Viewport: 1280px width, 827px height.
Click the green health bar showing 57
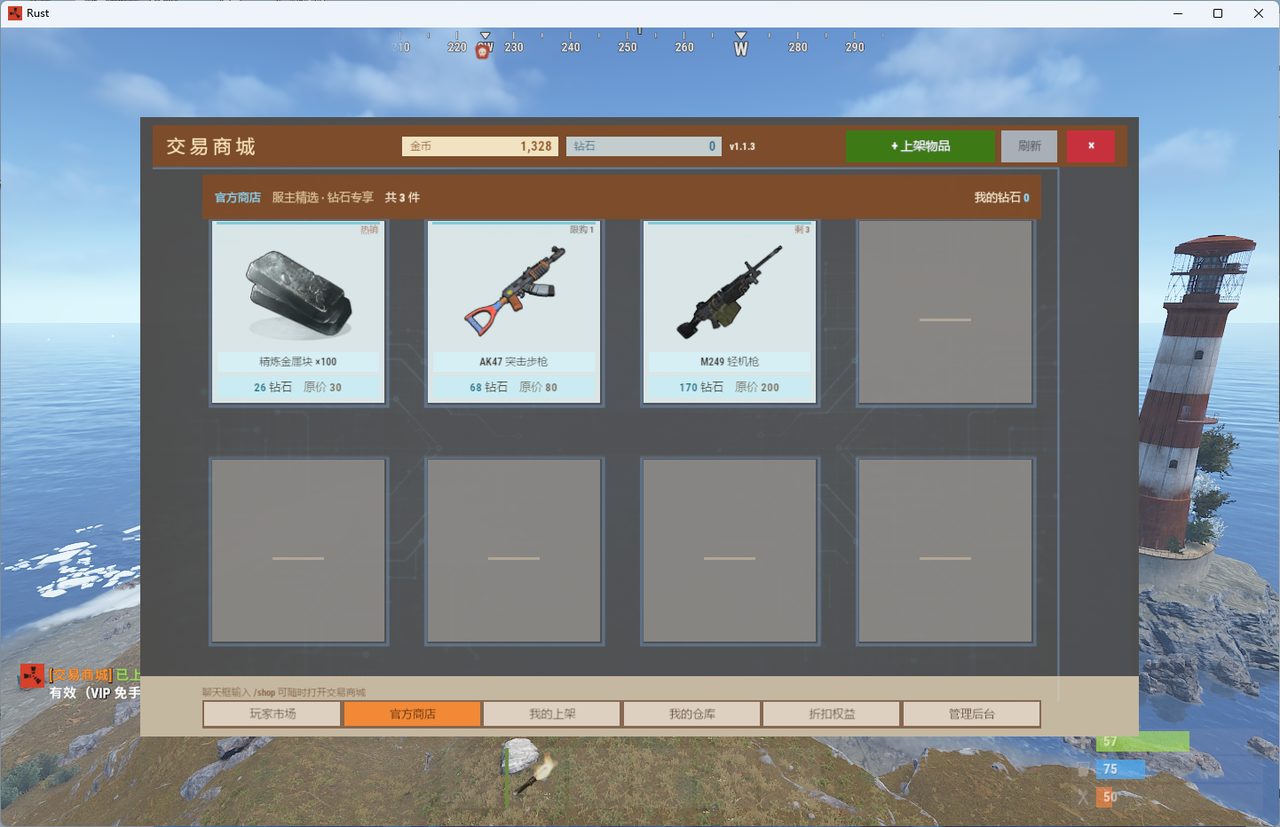1143,741
